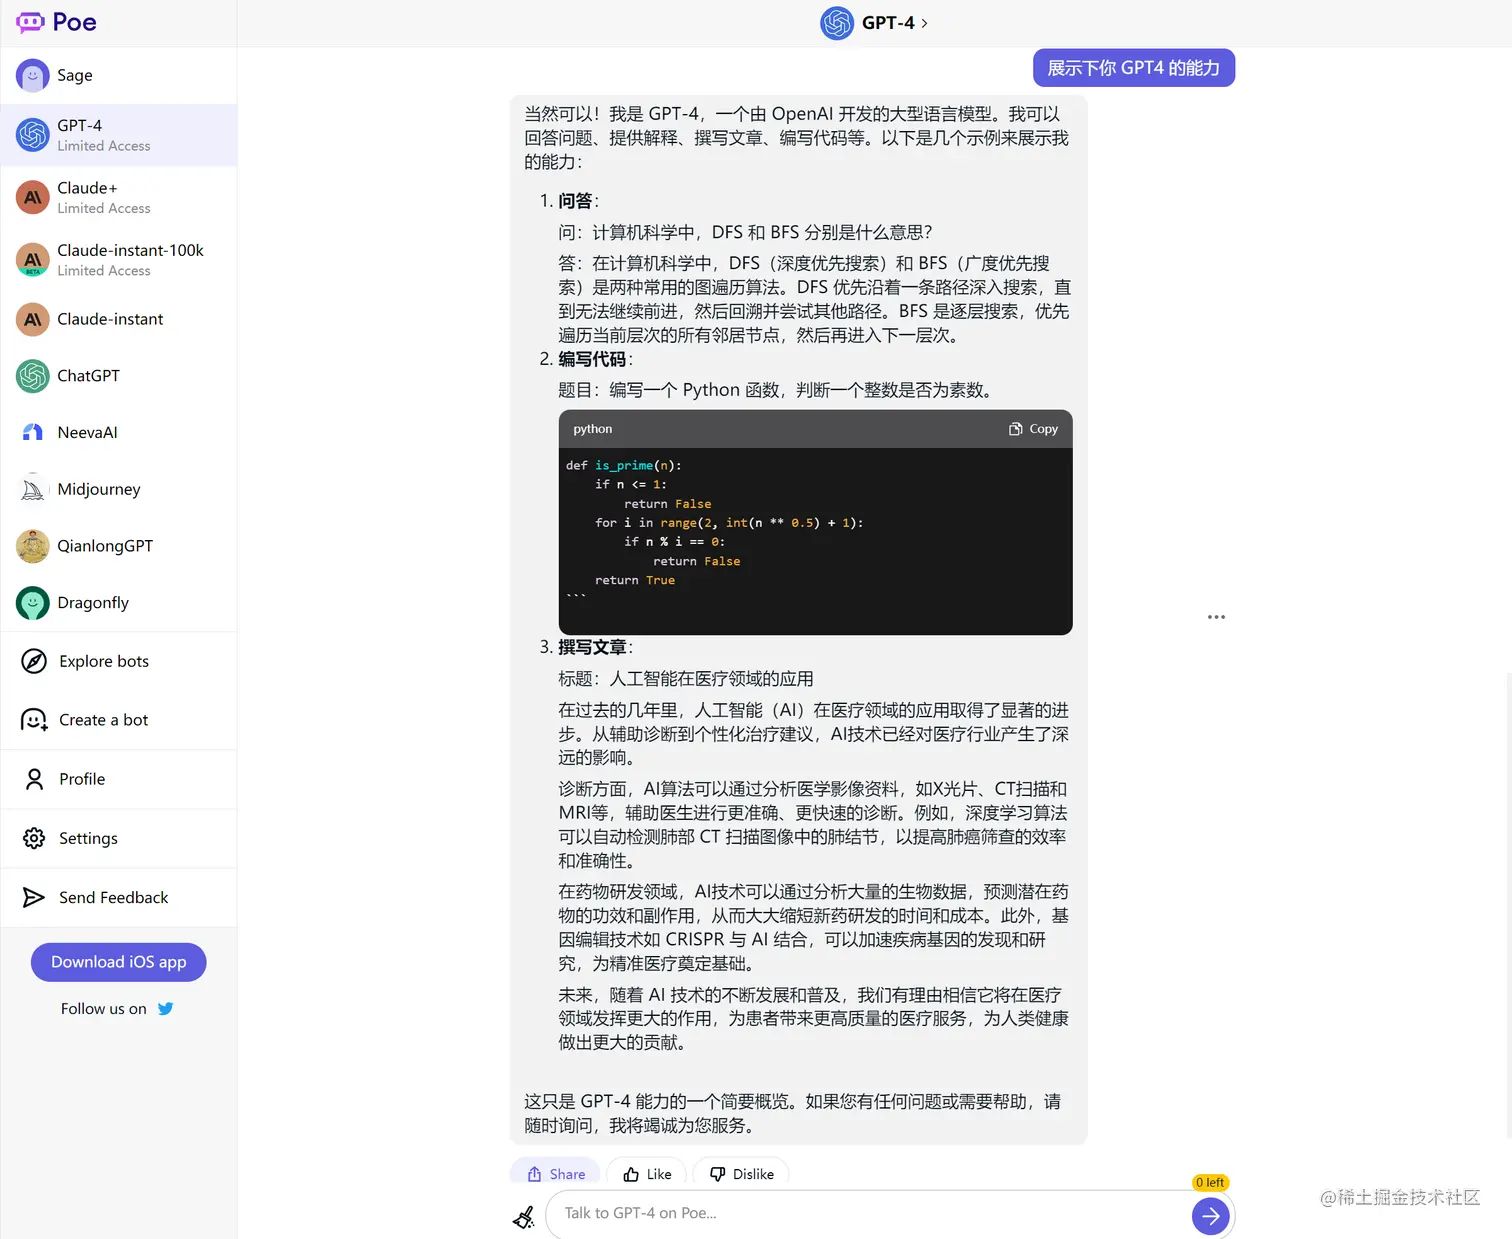This screenshot has height=1239, width=1512.
Task: Click the Explore bots compass icon
Action: point(34,661)
